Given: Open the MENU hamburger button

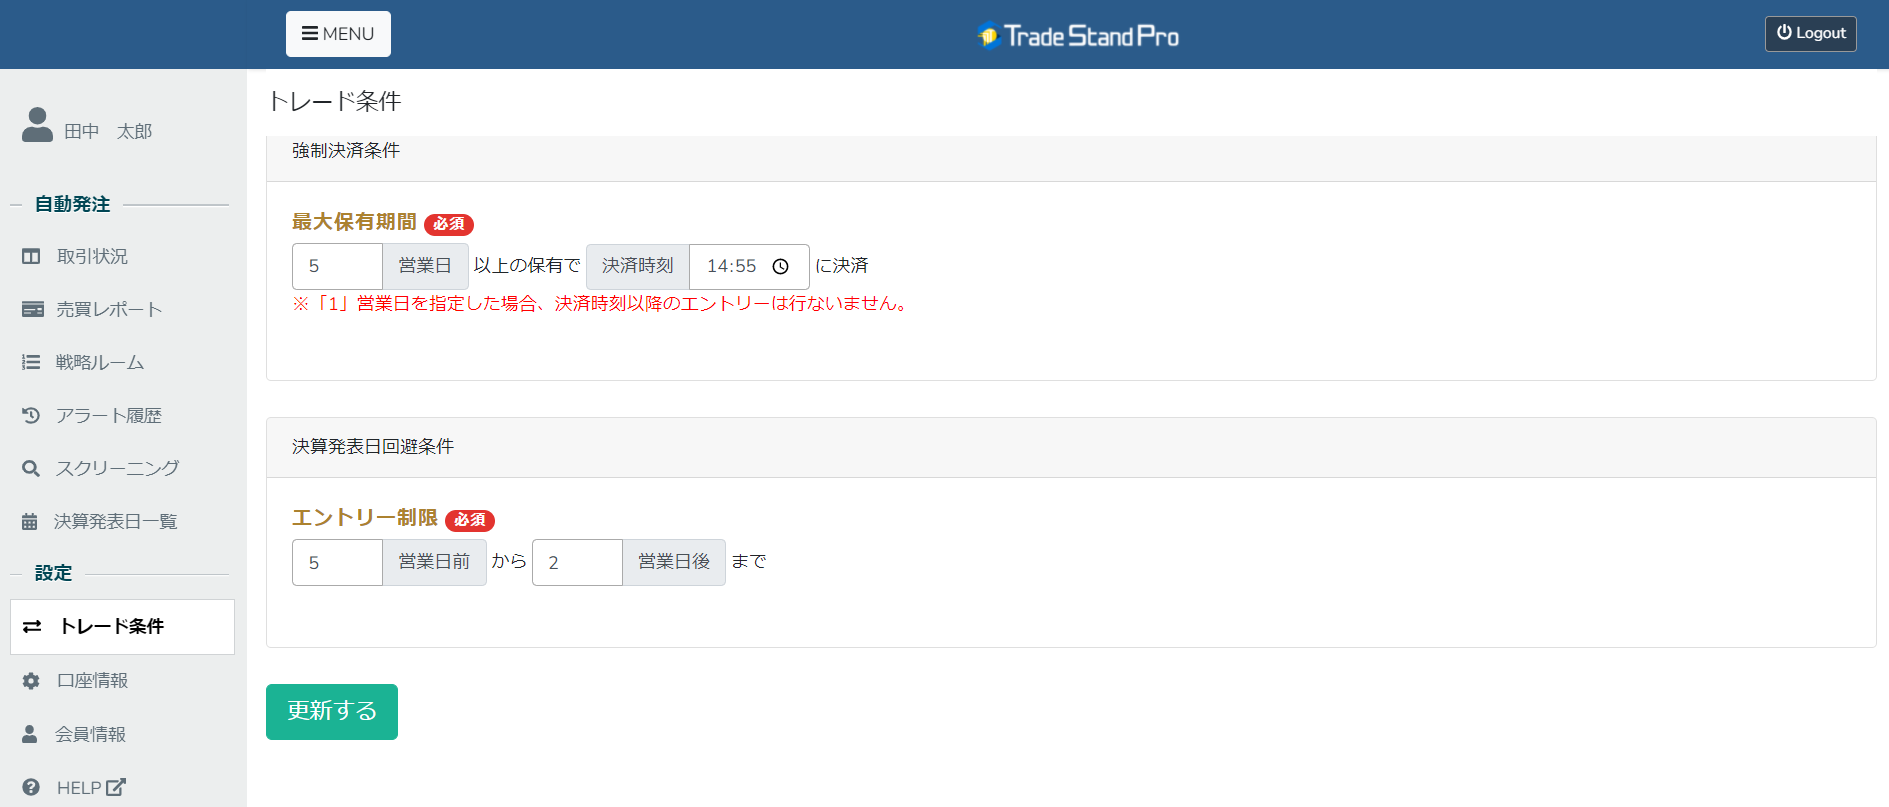Looking at the screenshot, I should tap(338, 34).
